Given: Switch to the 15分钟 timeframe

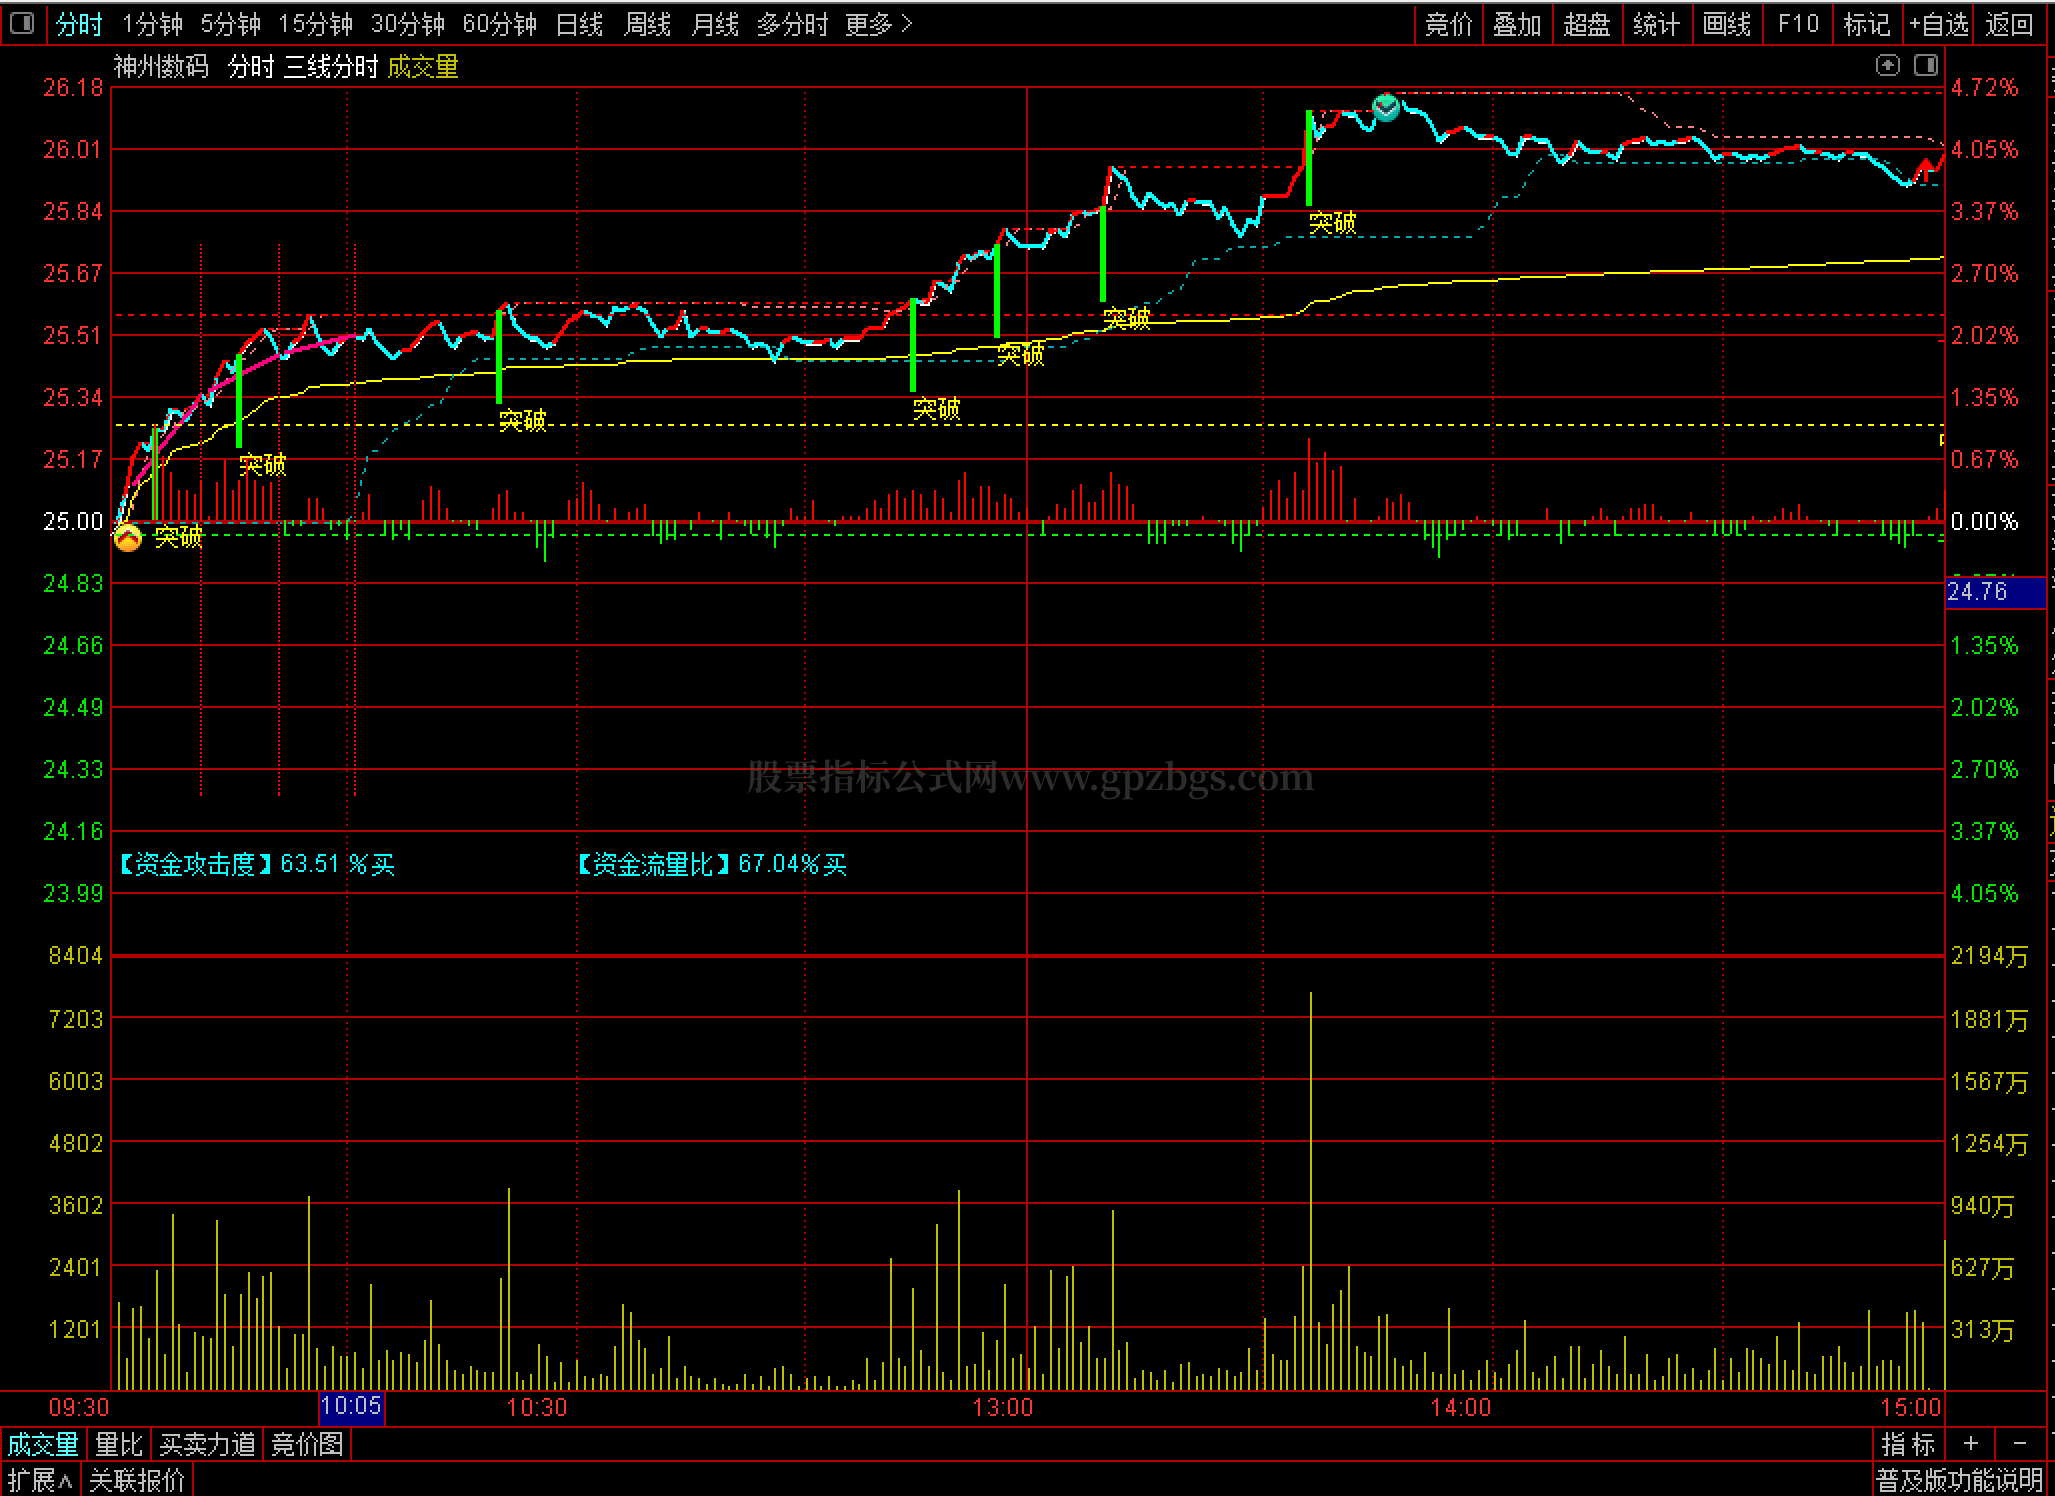Looking at the screenshot, I should (x=315, y=24).
